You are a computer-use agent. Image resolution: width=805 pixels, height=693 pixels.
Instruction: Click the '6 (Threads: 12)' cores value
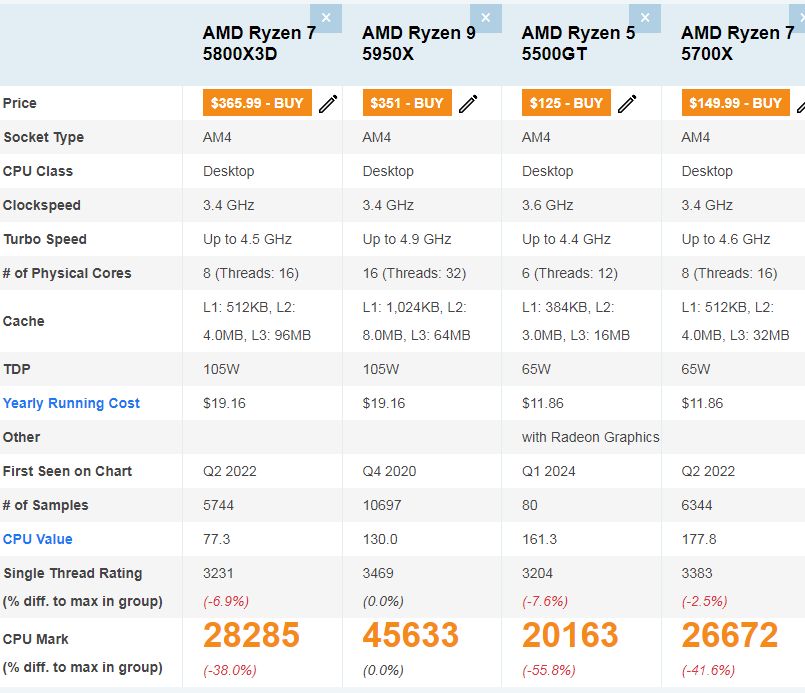pyautogui.click(x=570, y=273)
